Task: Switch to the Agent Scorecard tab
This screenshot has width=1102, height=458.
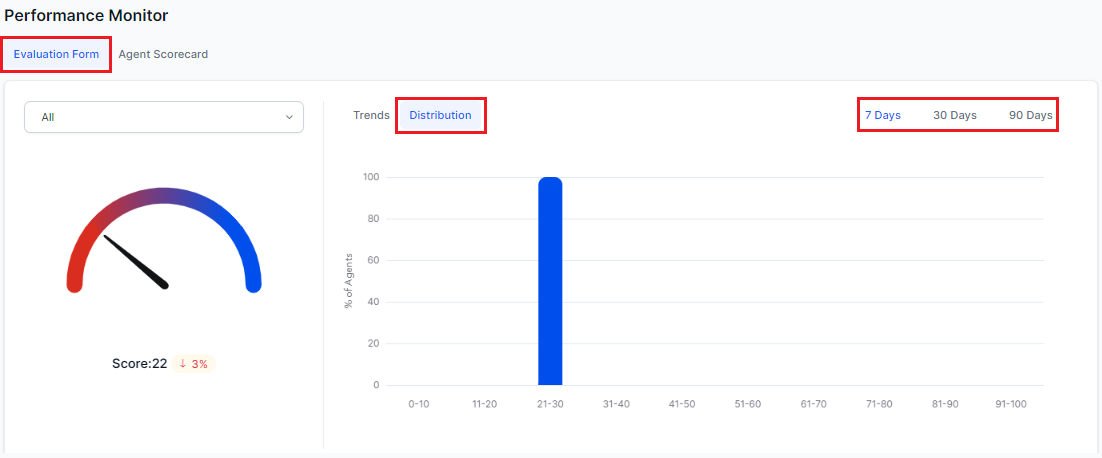Action: pos(163,54)
